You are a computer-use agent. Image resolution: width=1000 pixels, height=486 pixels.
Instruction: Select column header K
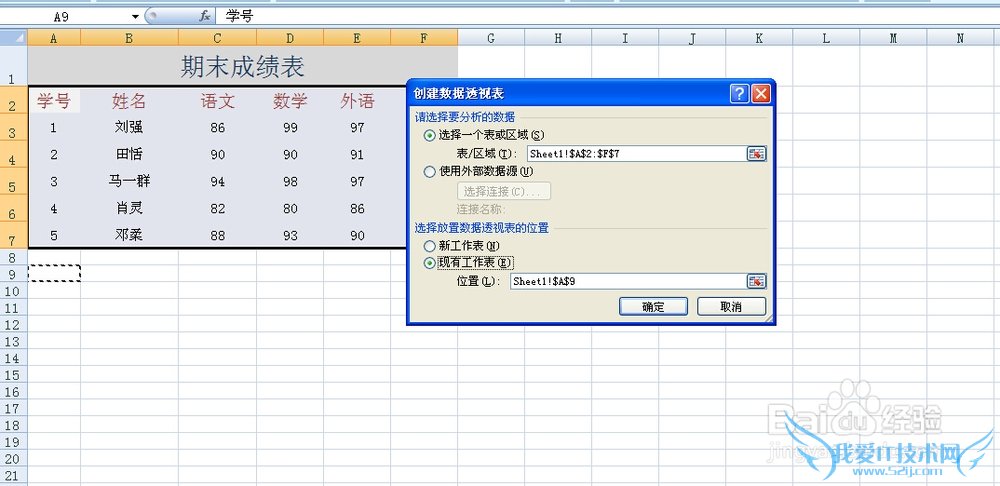point(759,38)
